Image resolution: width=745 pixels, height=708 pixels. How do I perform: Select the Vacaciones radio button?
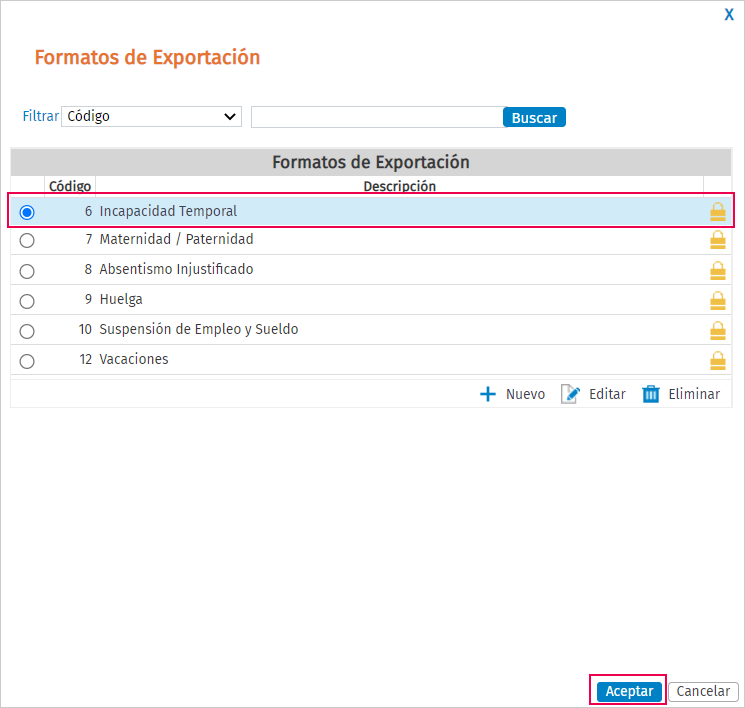pos(27,361)
